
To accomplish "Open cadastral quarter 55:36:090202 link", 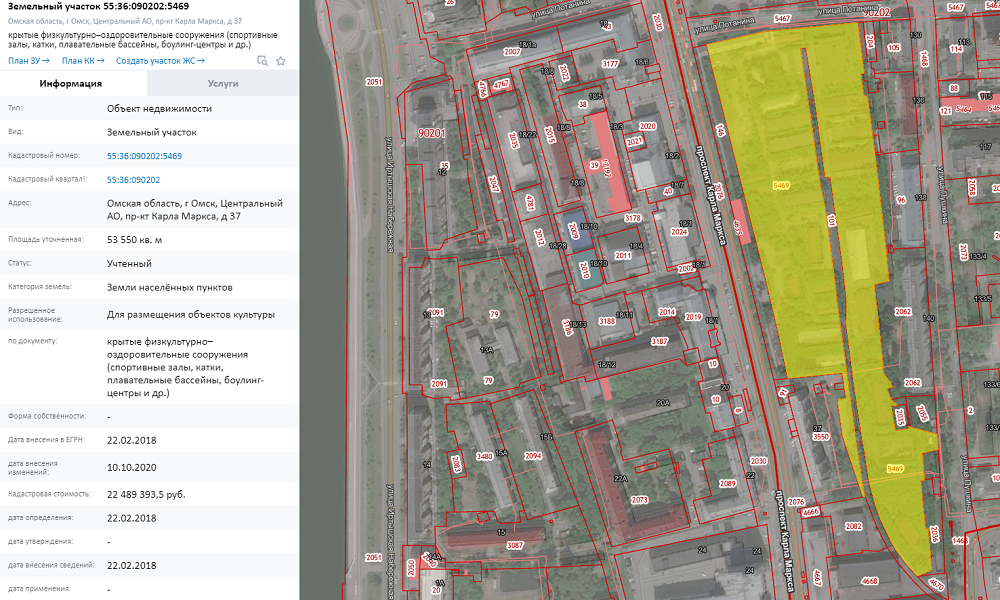I will point(134,180).
